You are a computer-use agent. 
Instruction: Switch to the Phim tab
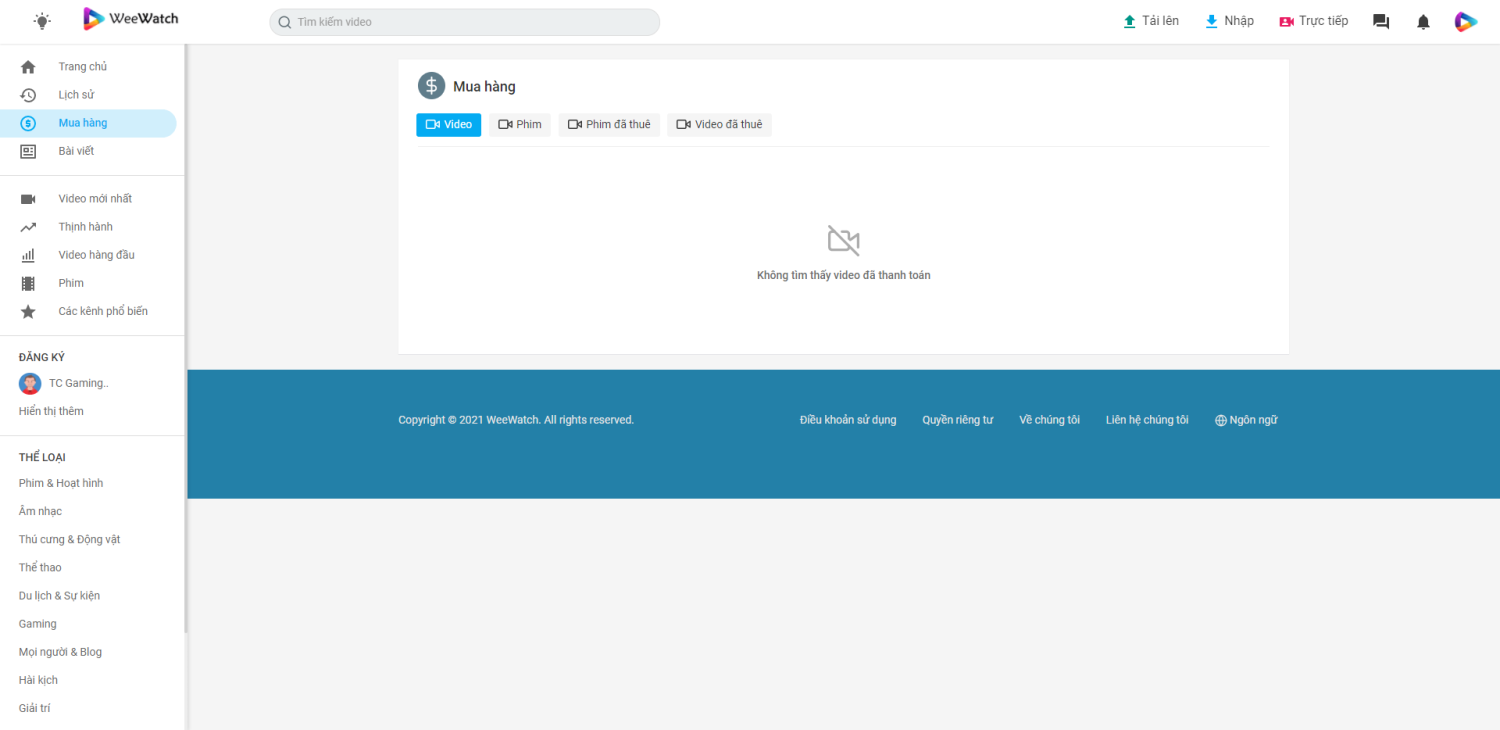(x=520, y=125)
